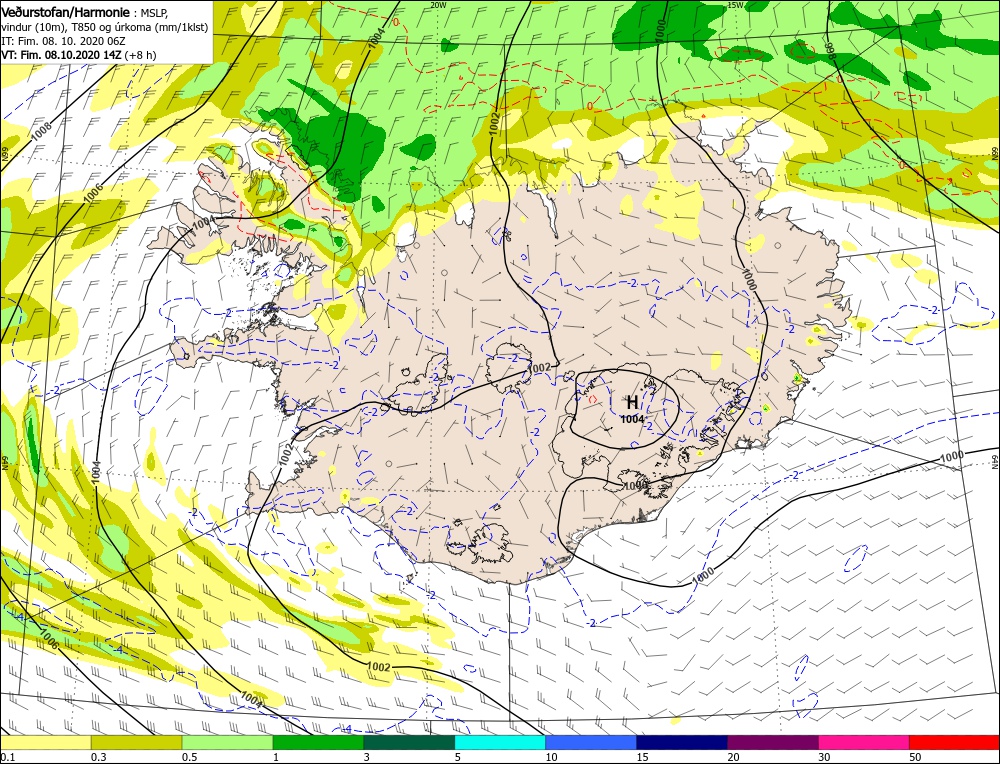Click the purple 20–30 legend swatch

773,742
